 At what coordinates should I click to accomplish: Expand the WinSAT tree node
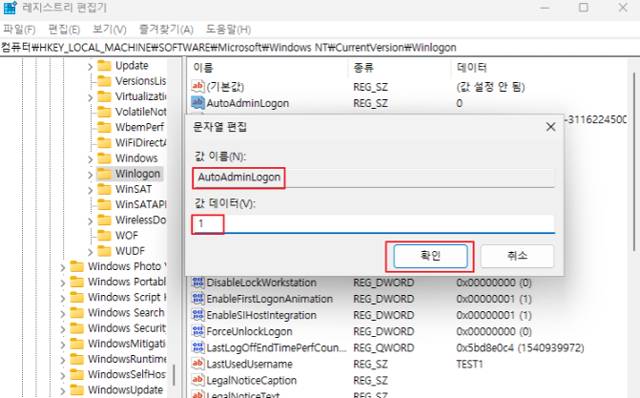(90, 190)
